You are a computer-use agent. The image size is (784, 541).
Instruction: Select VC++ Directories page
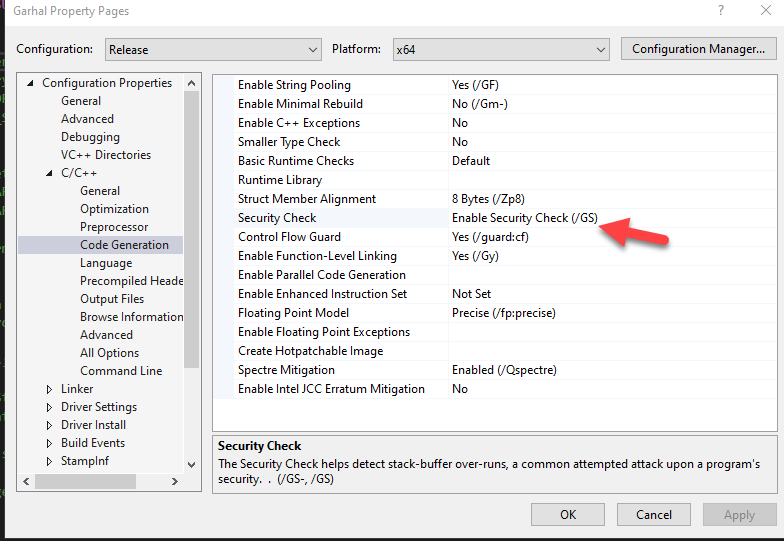pyautogui.click(x=106, y=155)
